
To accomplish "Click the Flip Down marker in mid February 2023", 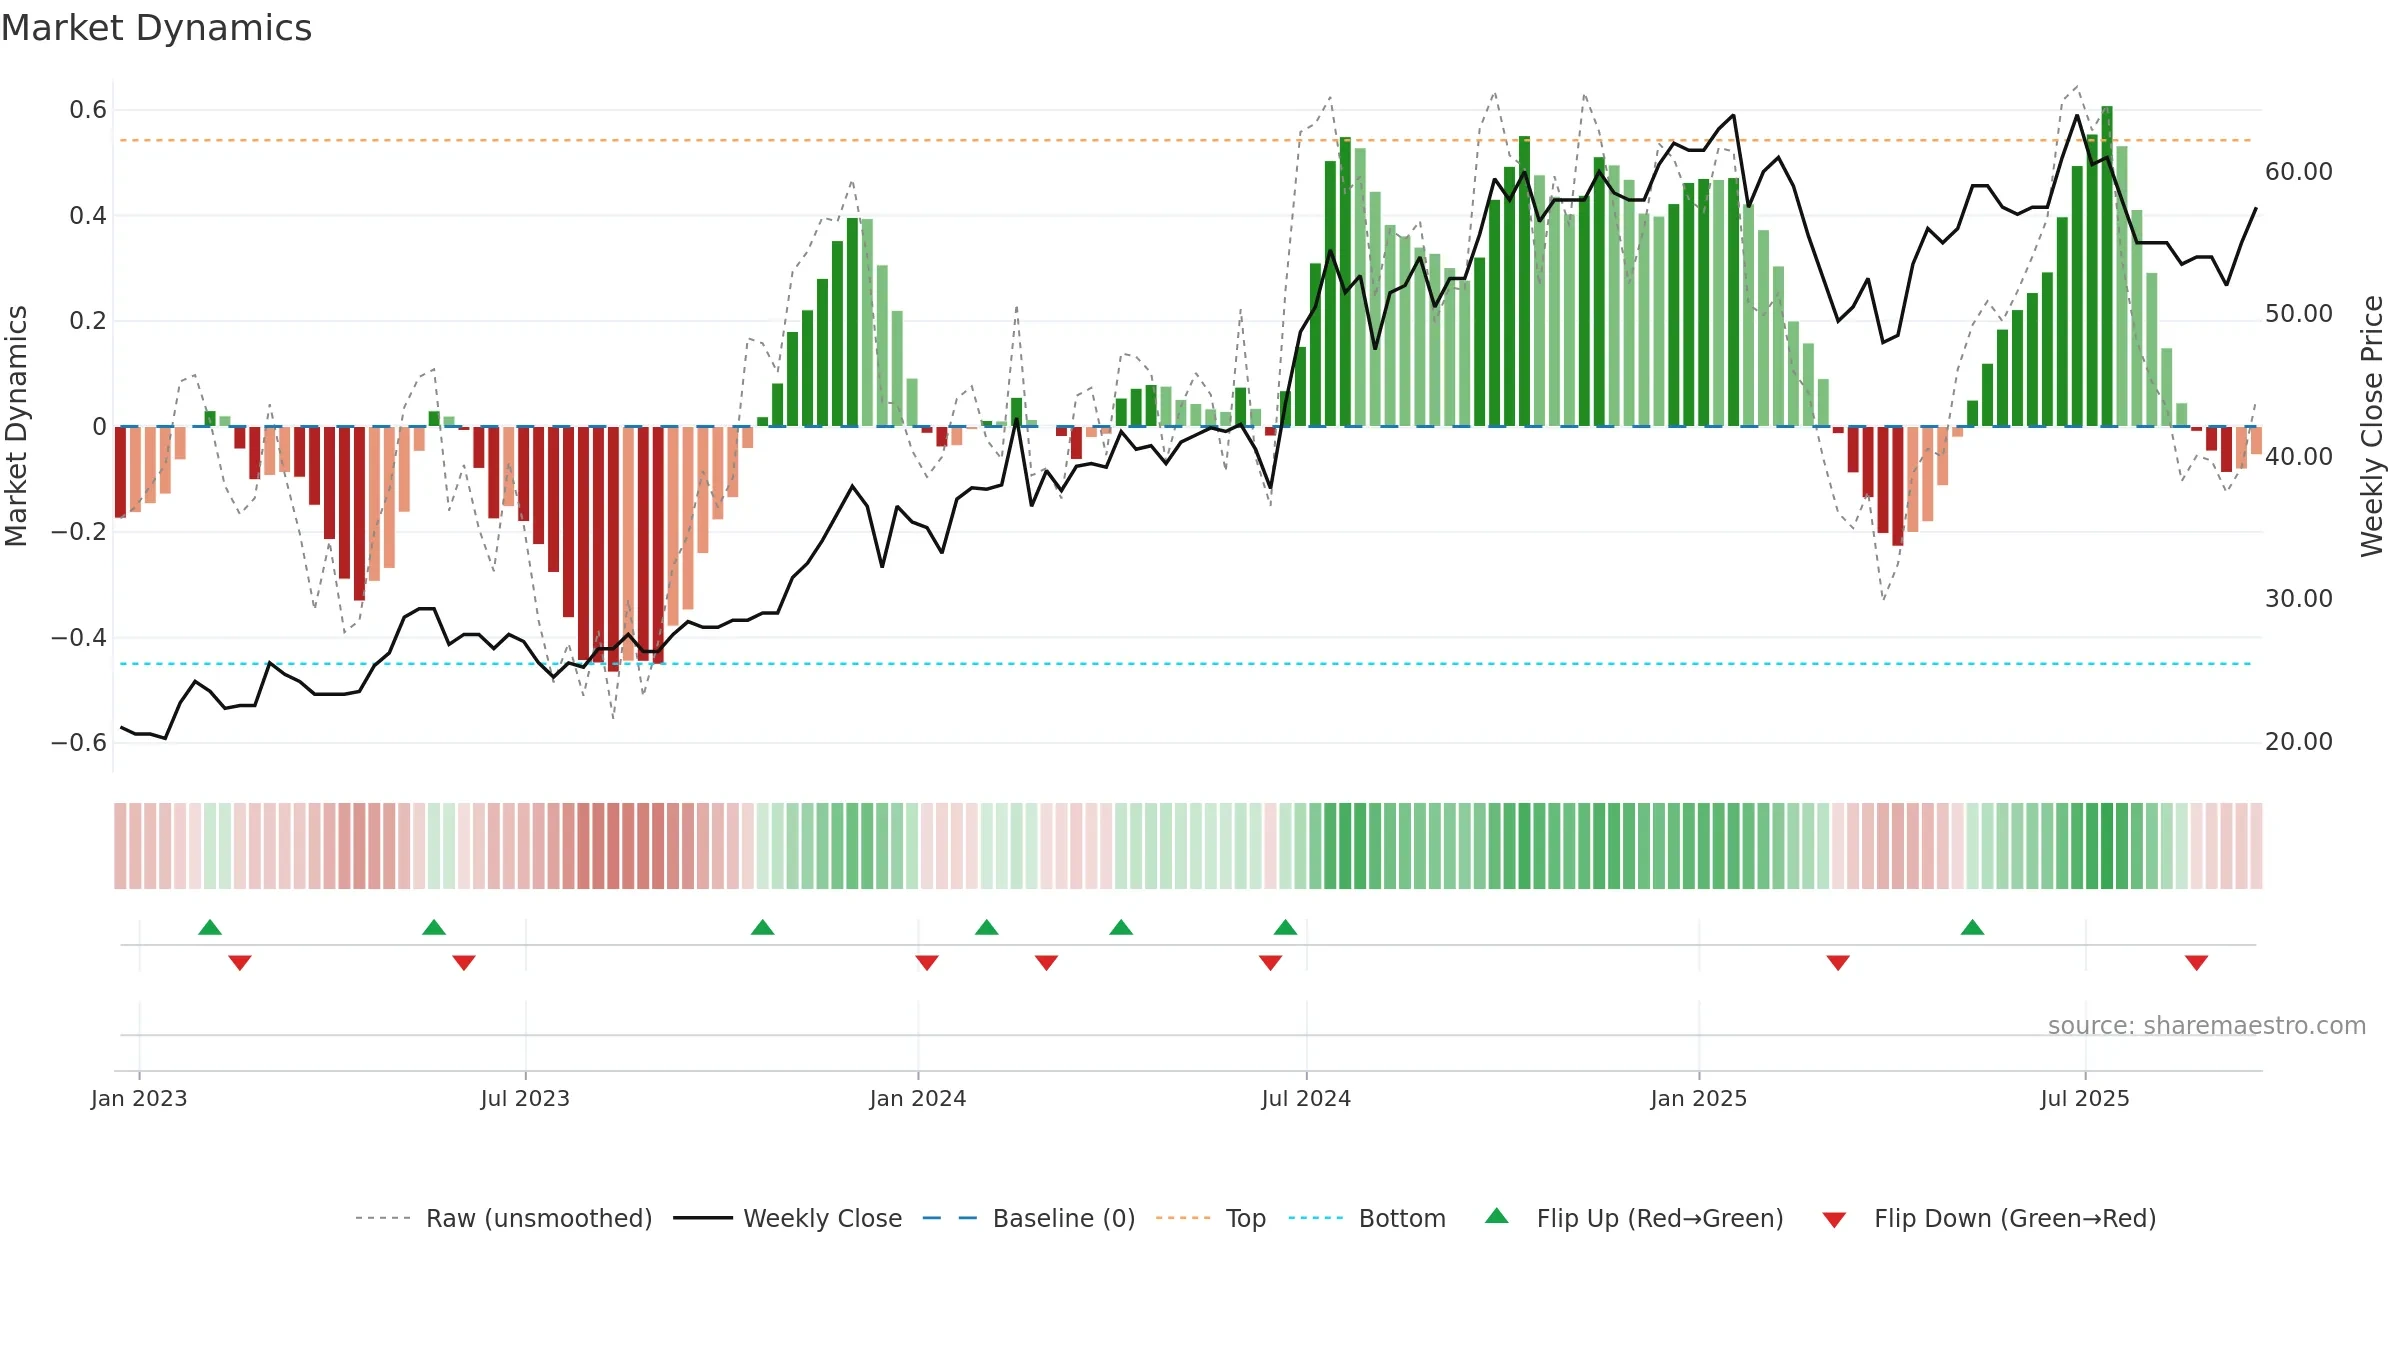I will pyautogui.click(x=240, y=963).
